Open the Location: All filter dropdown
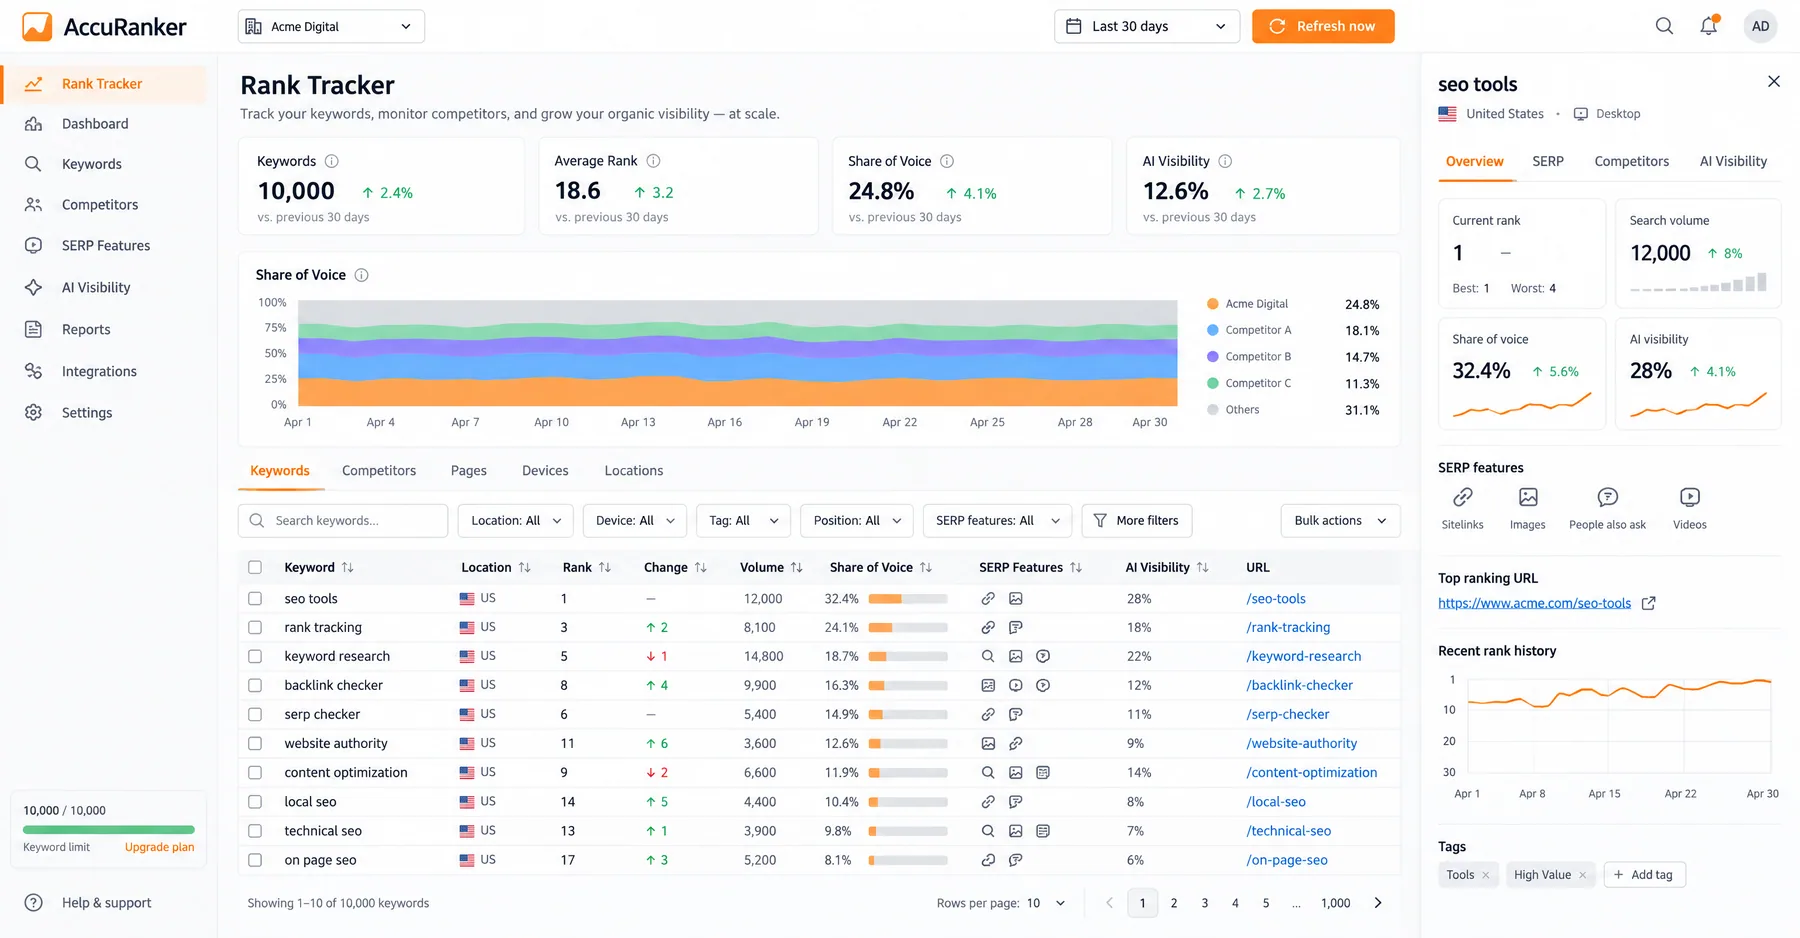 click(x=516, y=521)
